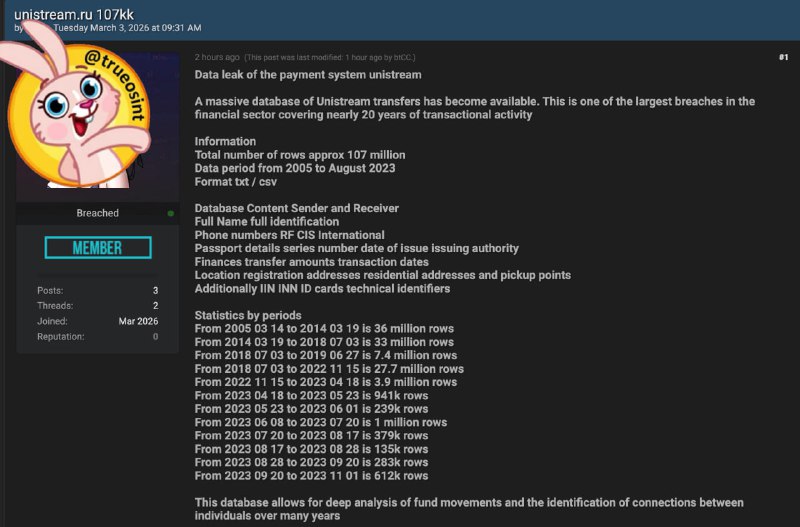The image size is (800, 527).
Task: Click the 'Information' heading in the post
Action: click(x=225, y=141)
